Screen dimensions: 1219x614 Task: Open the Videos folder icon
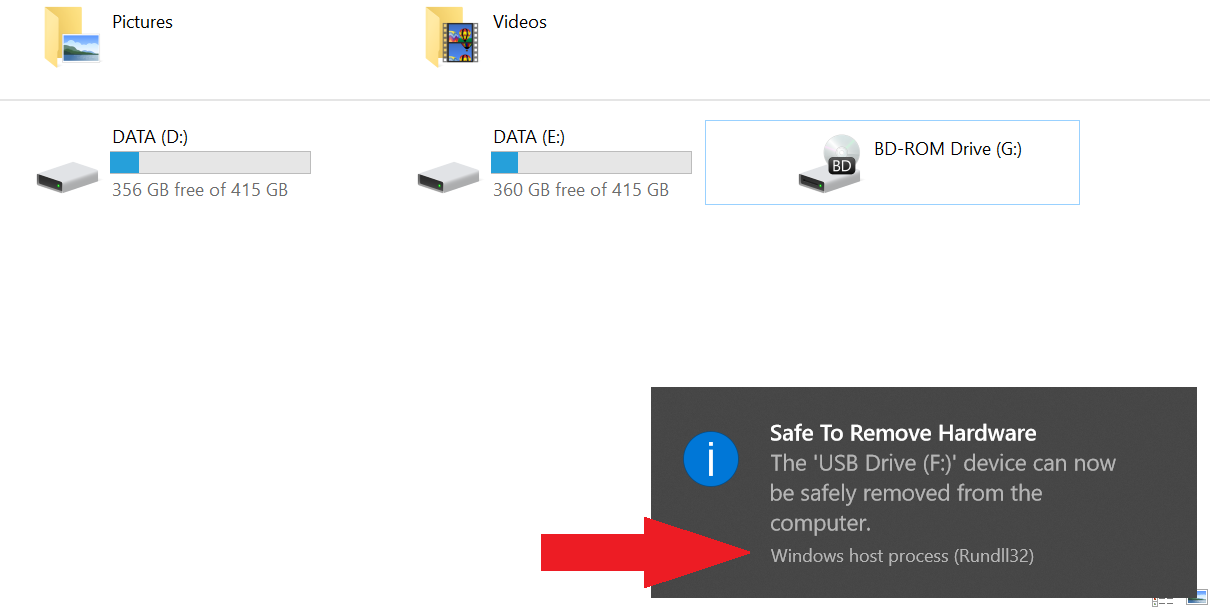pyautogui.click(x=452, y=37)
